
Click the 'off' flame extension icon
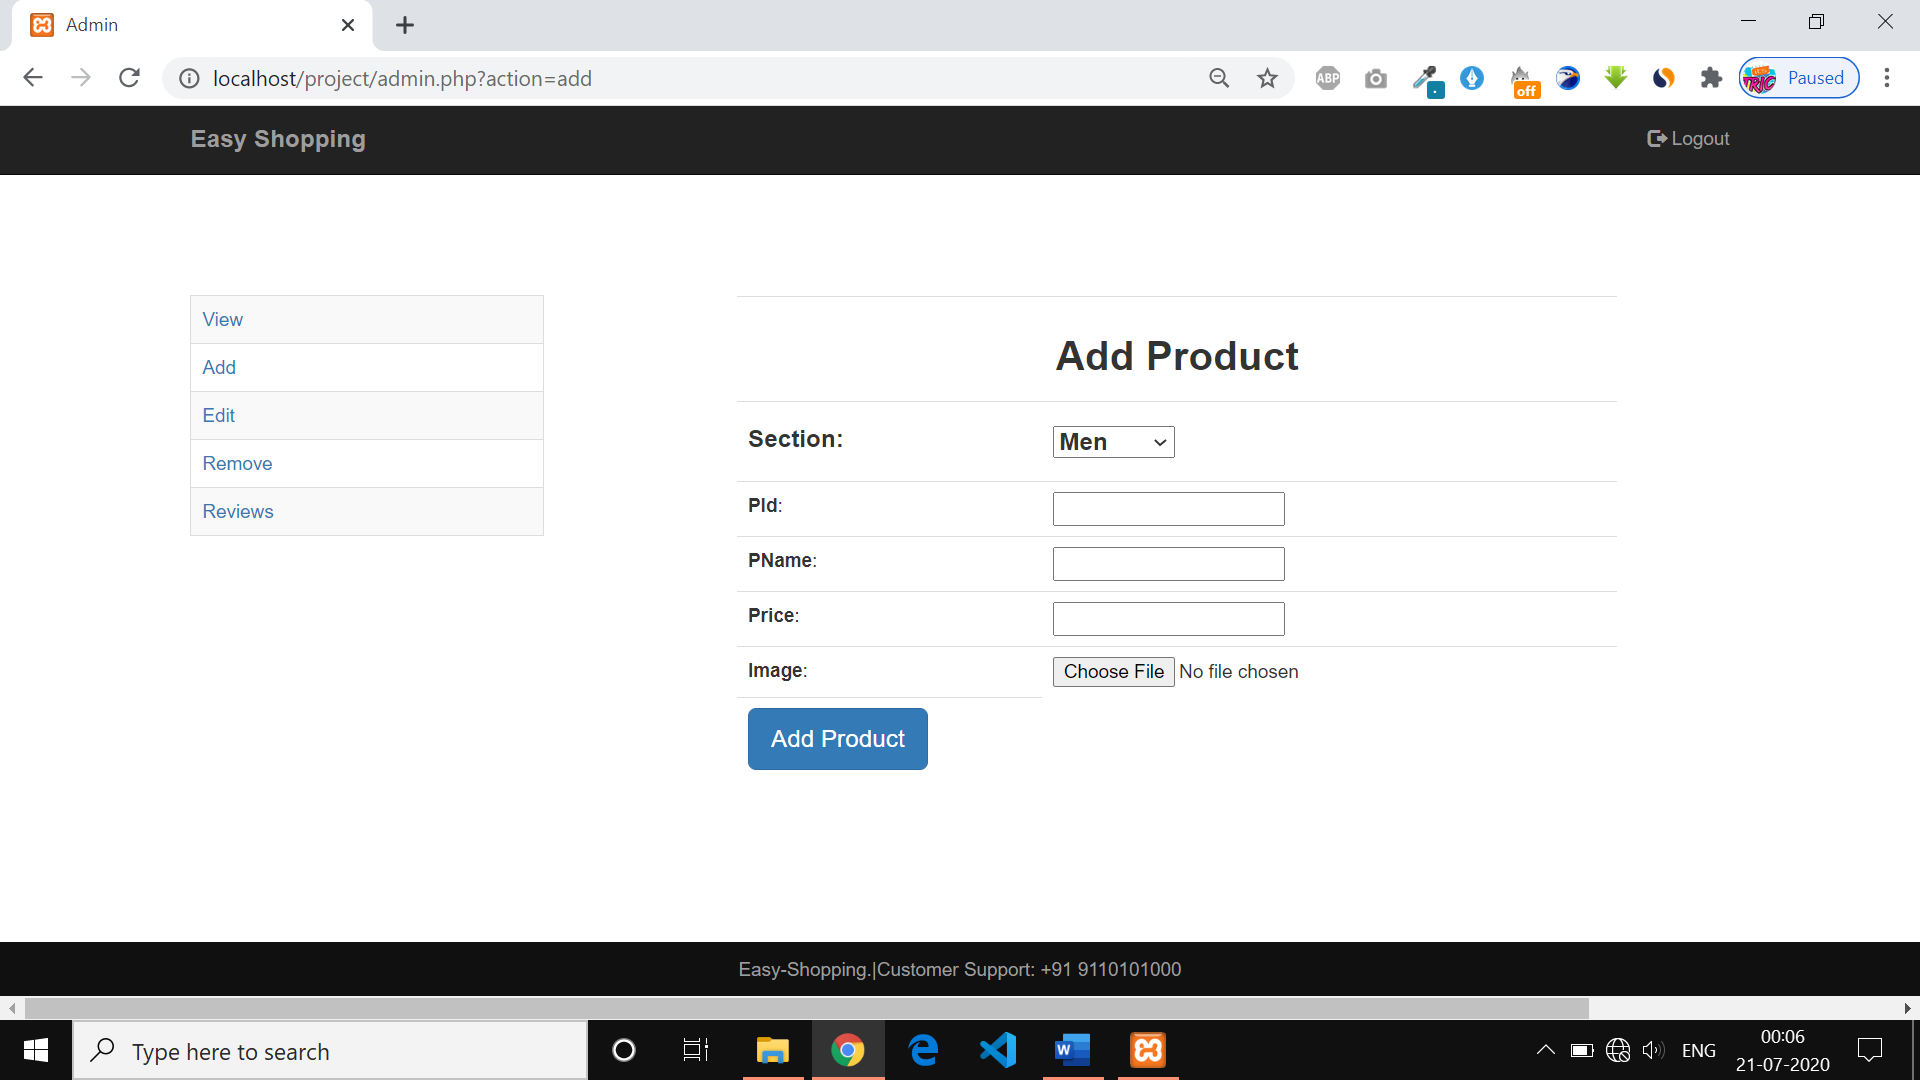pyautogui.click(x=1523, y=78)
